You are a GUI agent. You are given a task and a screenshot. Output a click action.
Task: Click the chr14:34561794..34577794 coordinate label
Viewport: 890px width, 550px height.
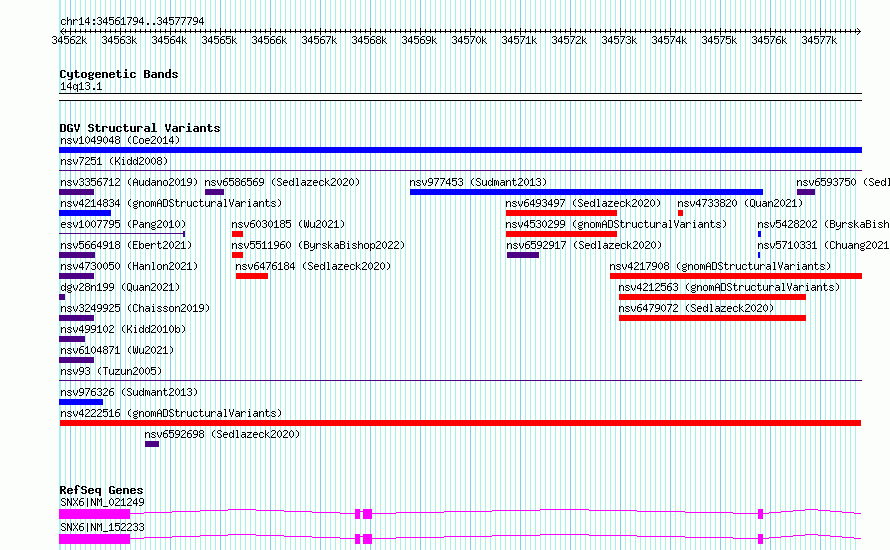[132, 21]
